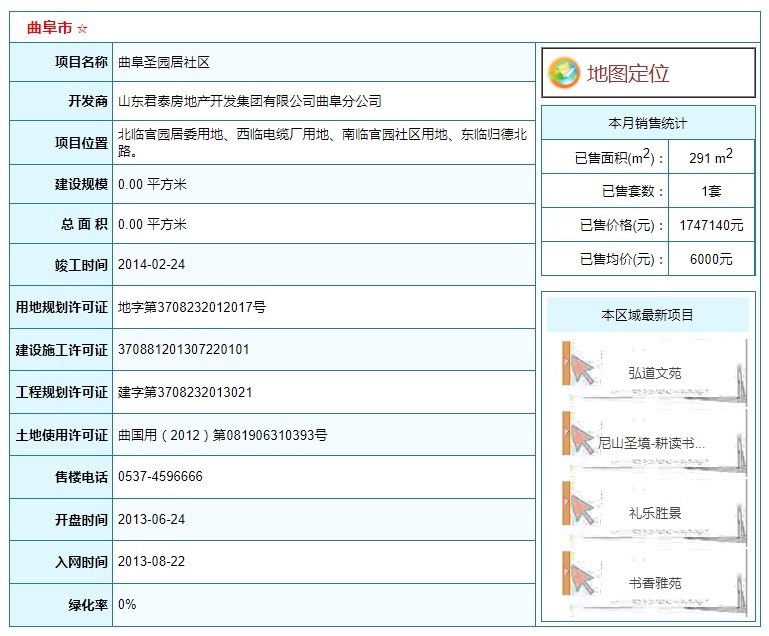Click the 已售面积(m2) label

[619, 157]
